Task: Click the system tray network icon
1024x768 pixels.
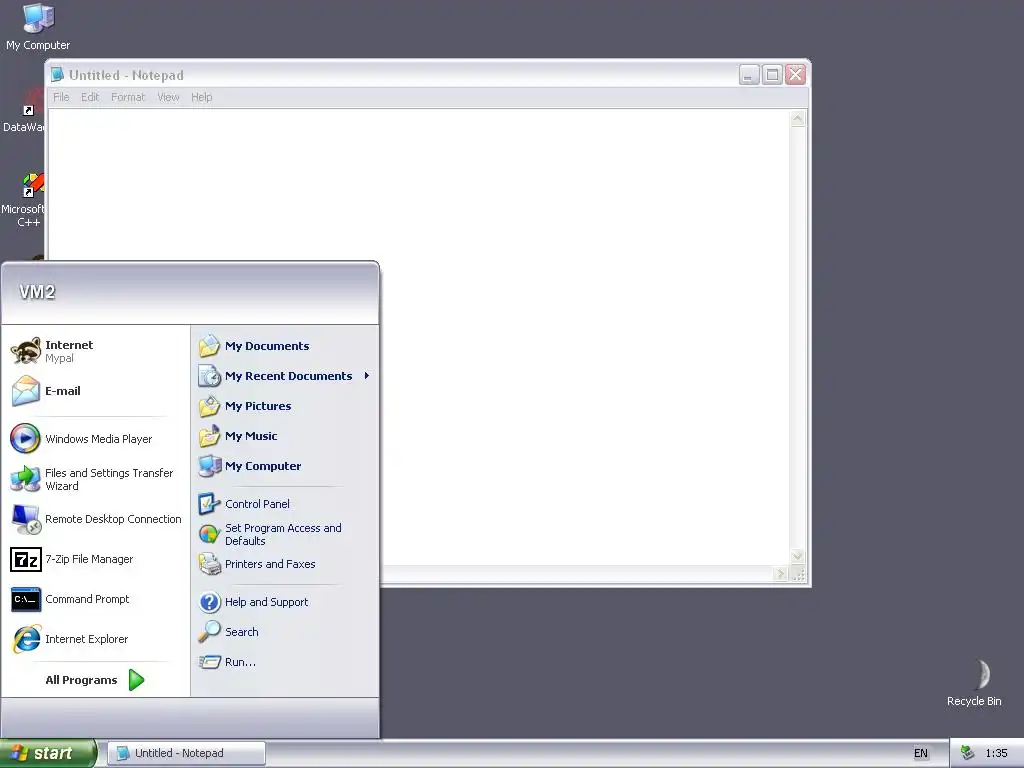Action: 968,753
